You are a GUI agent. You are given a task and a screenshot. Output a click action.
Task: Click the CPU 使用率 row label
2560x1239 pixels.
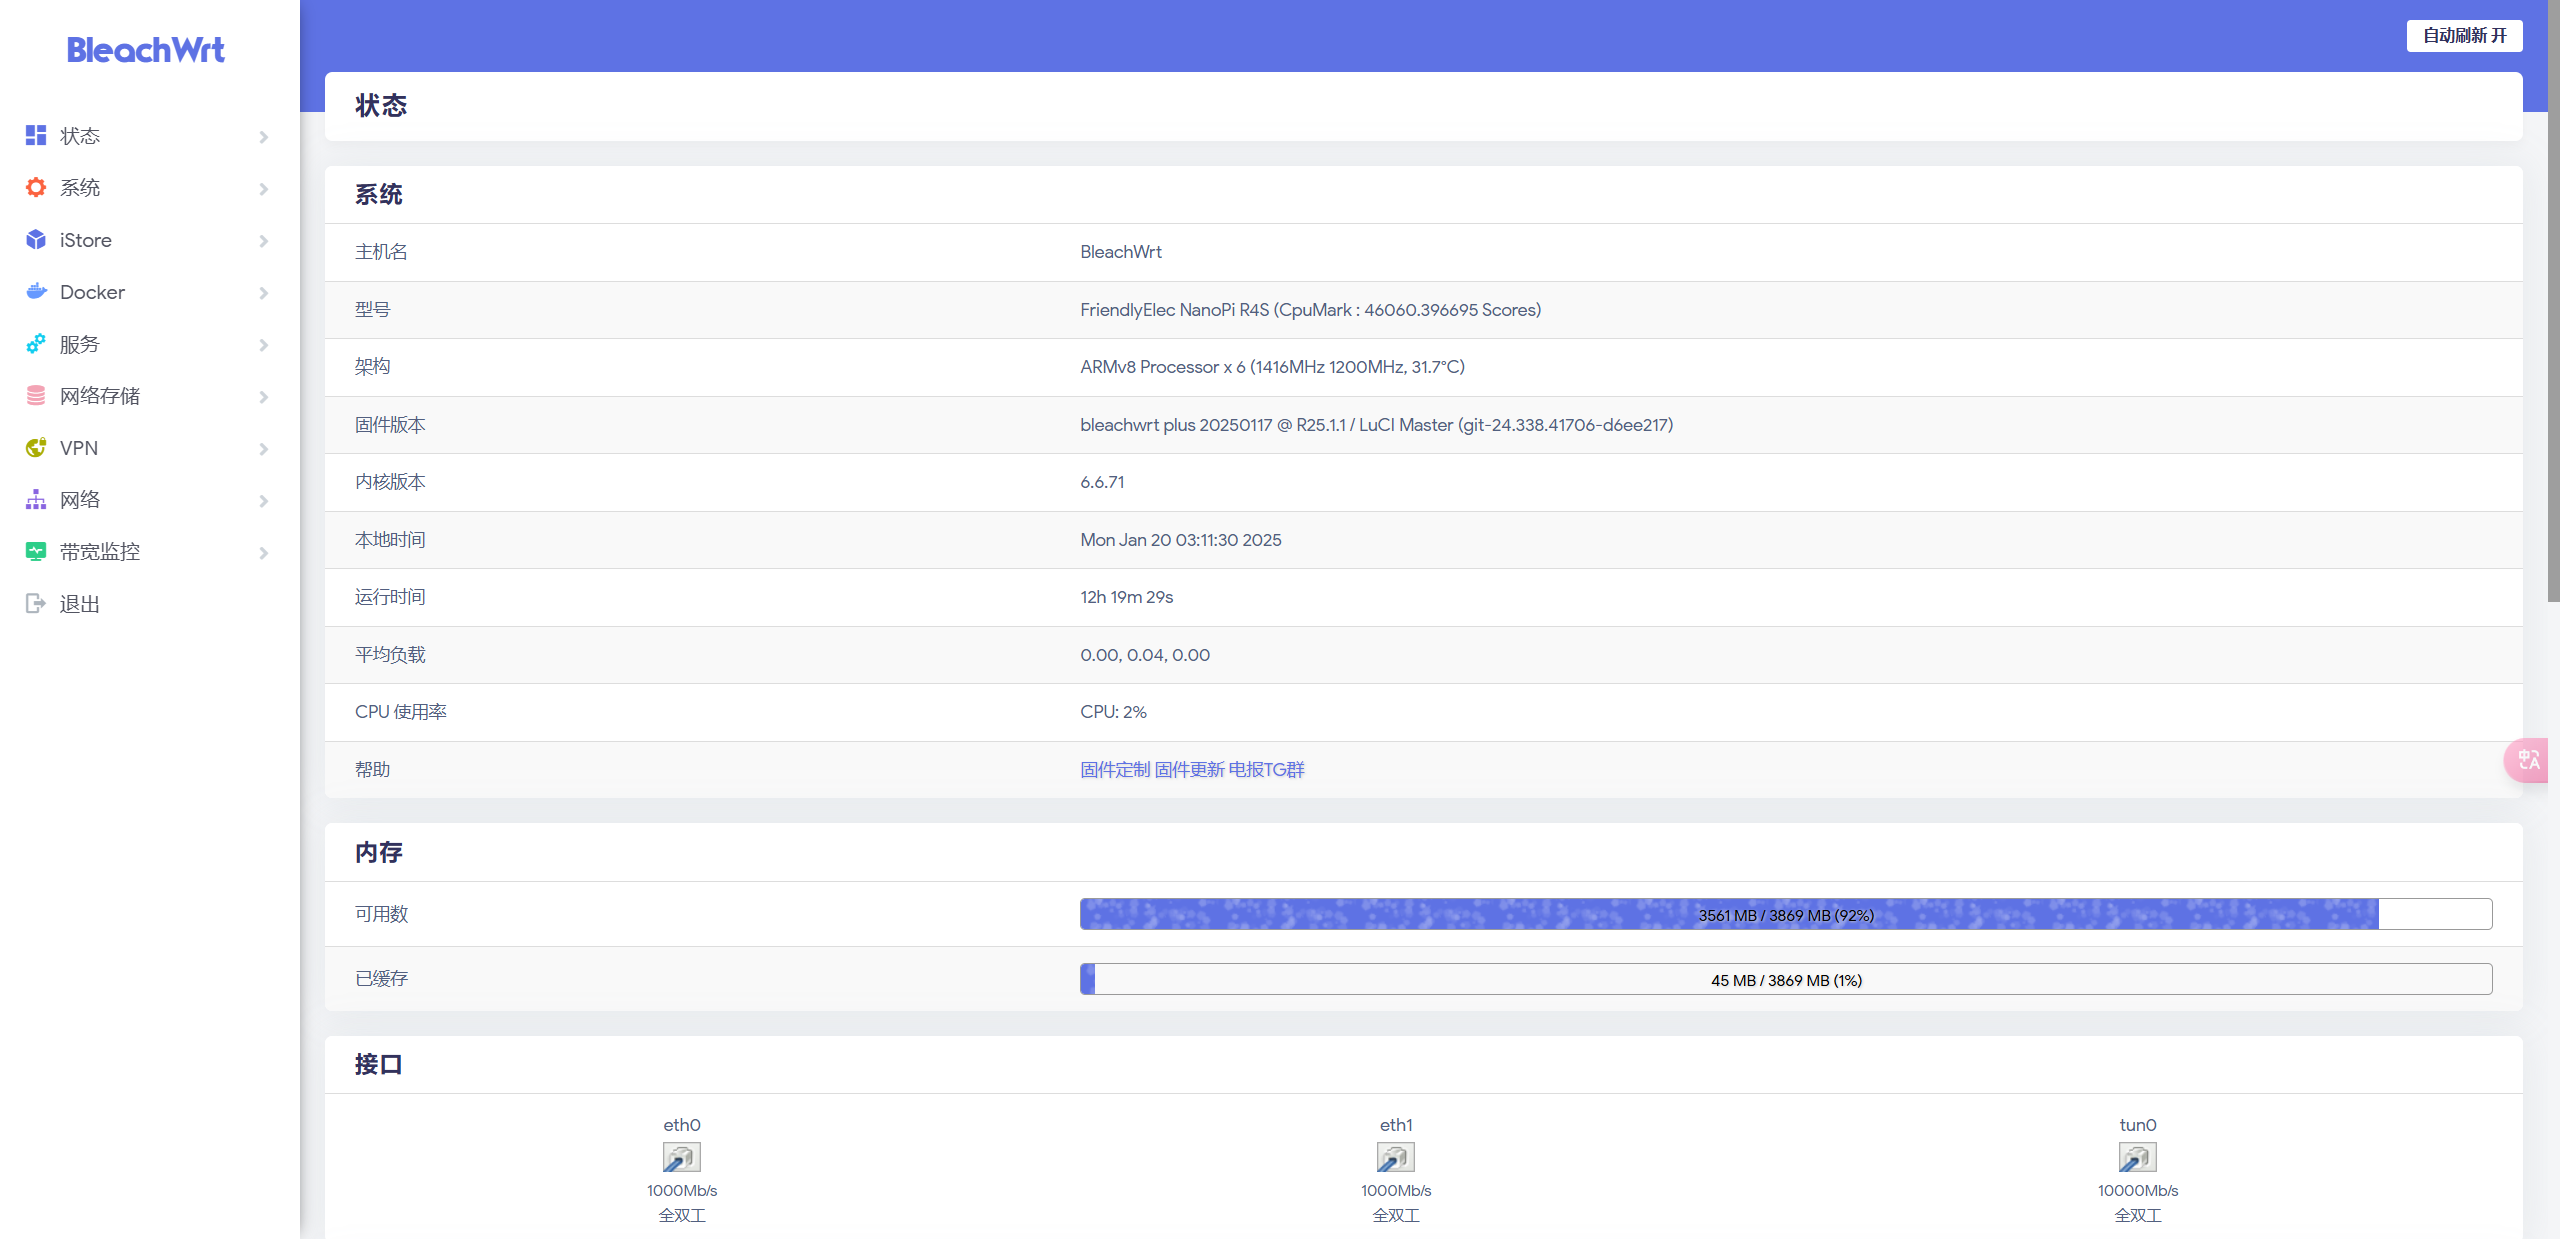coord(401,712)
